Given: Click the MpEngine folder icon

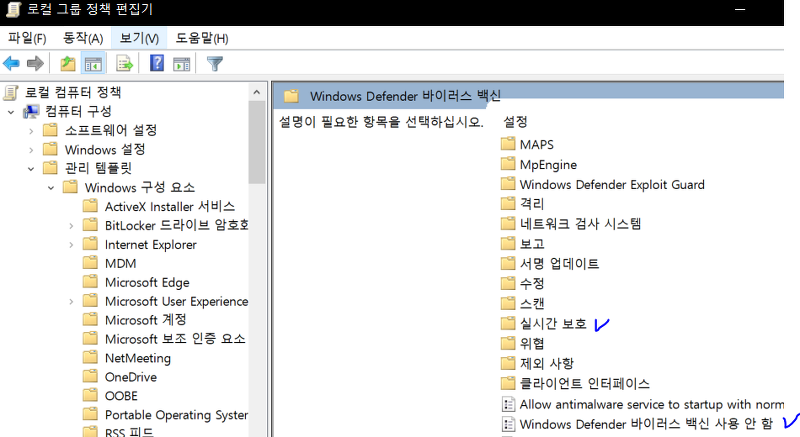Looking at the screenshot, I should [x=508, y=164].
